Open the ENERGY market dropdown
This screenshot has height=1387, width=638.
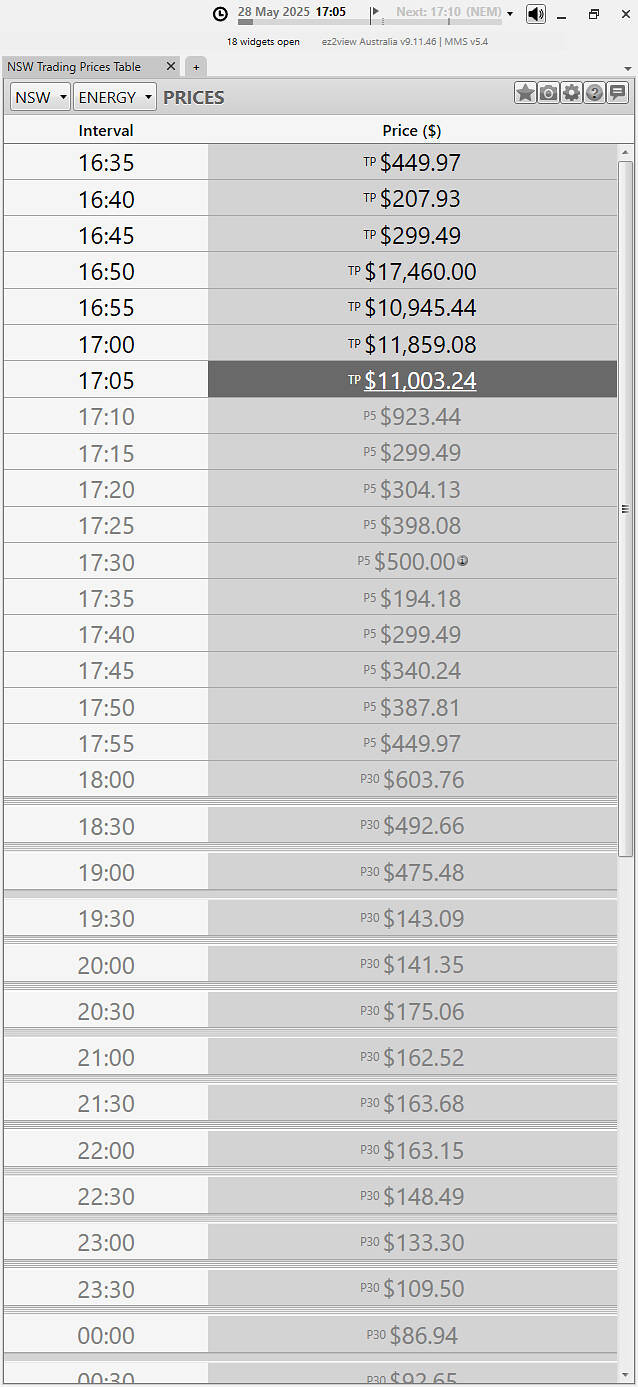[x=115, y=97]
